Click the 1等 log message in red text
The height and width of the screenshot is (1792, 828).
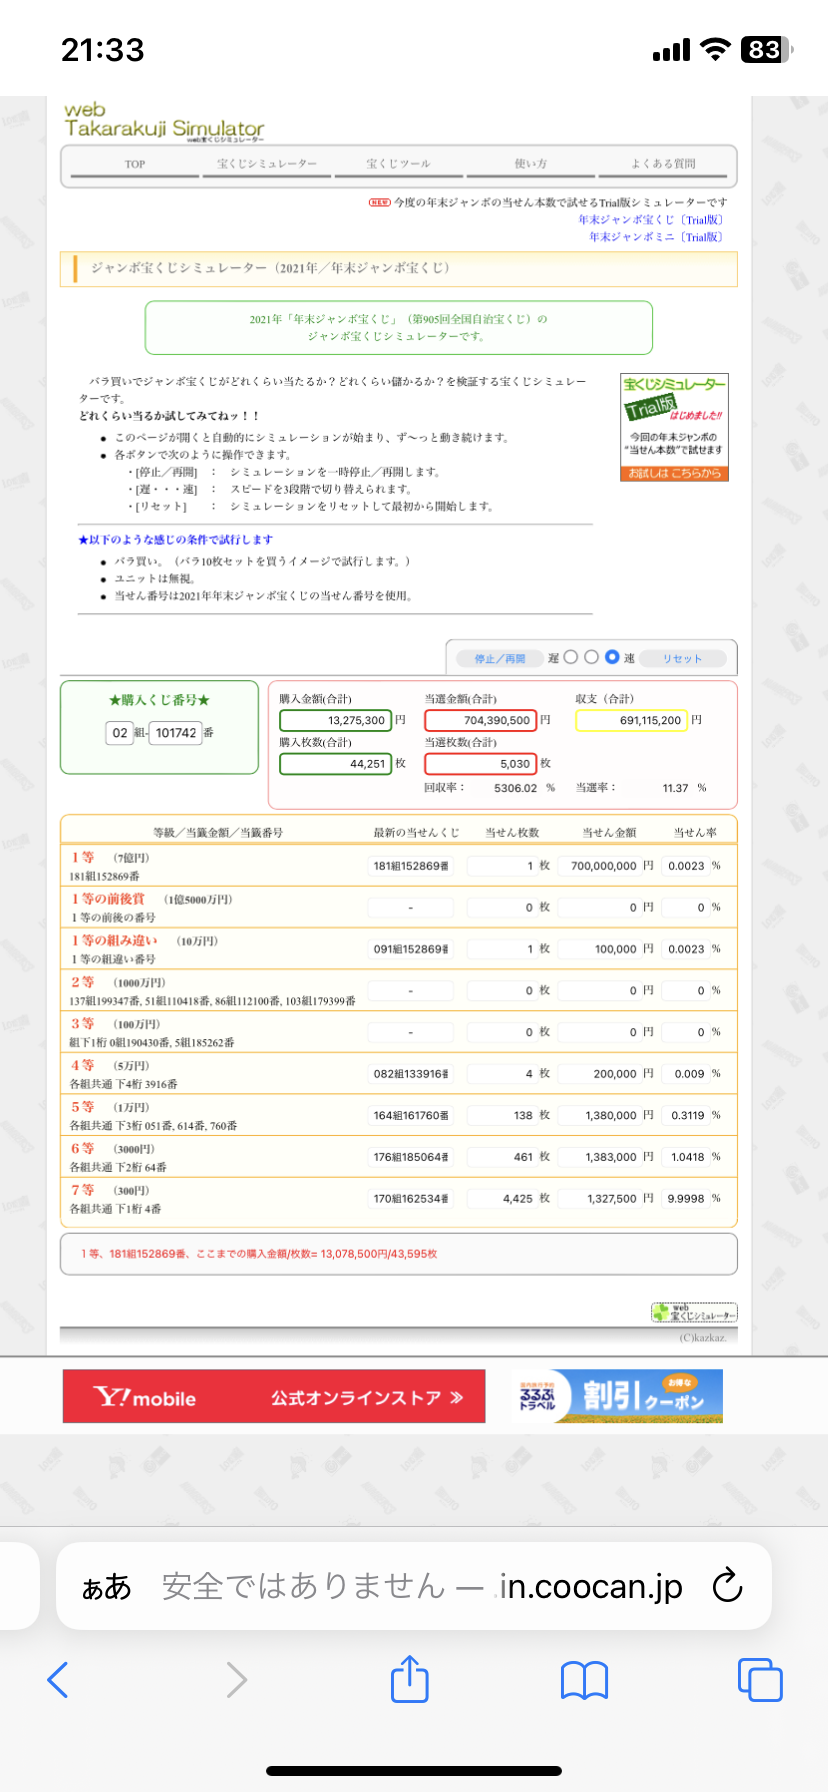click(x=259, y=1254)
